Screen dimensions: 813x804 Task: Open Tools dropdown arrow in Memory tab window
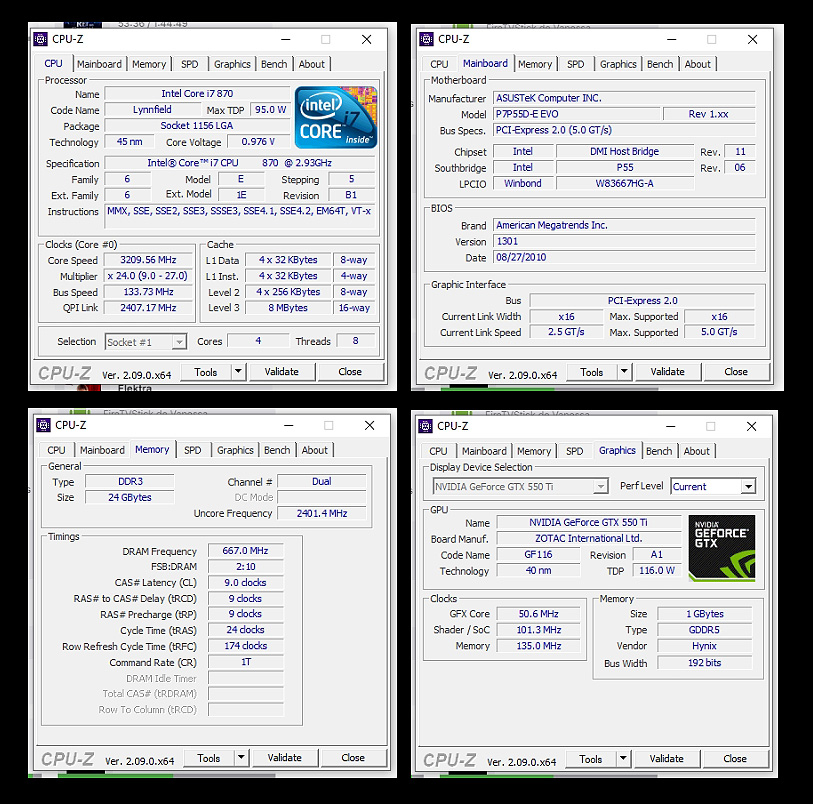[x=241, y=758]
